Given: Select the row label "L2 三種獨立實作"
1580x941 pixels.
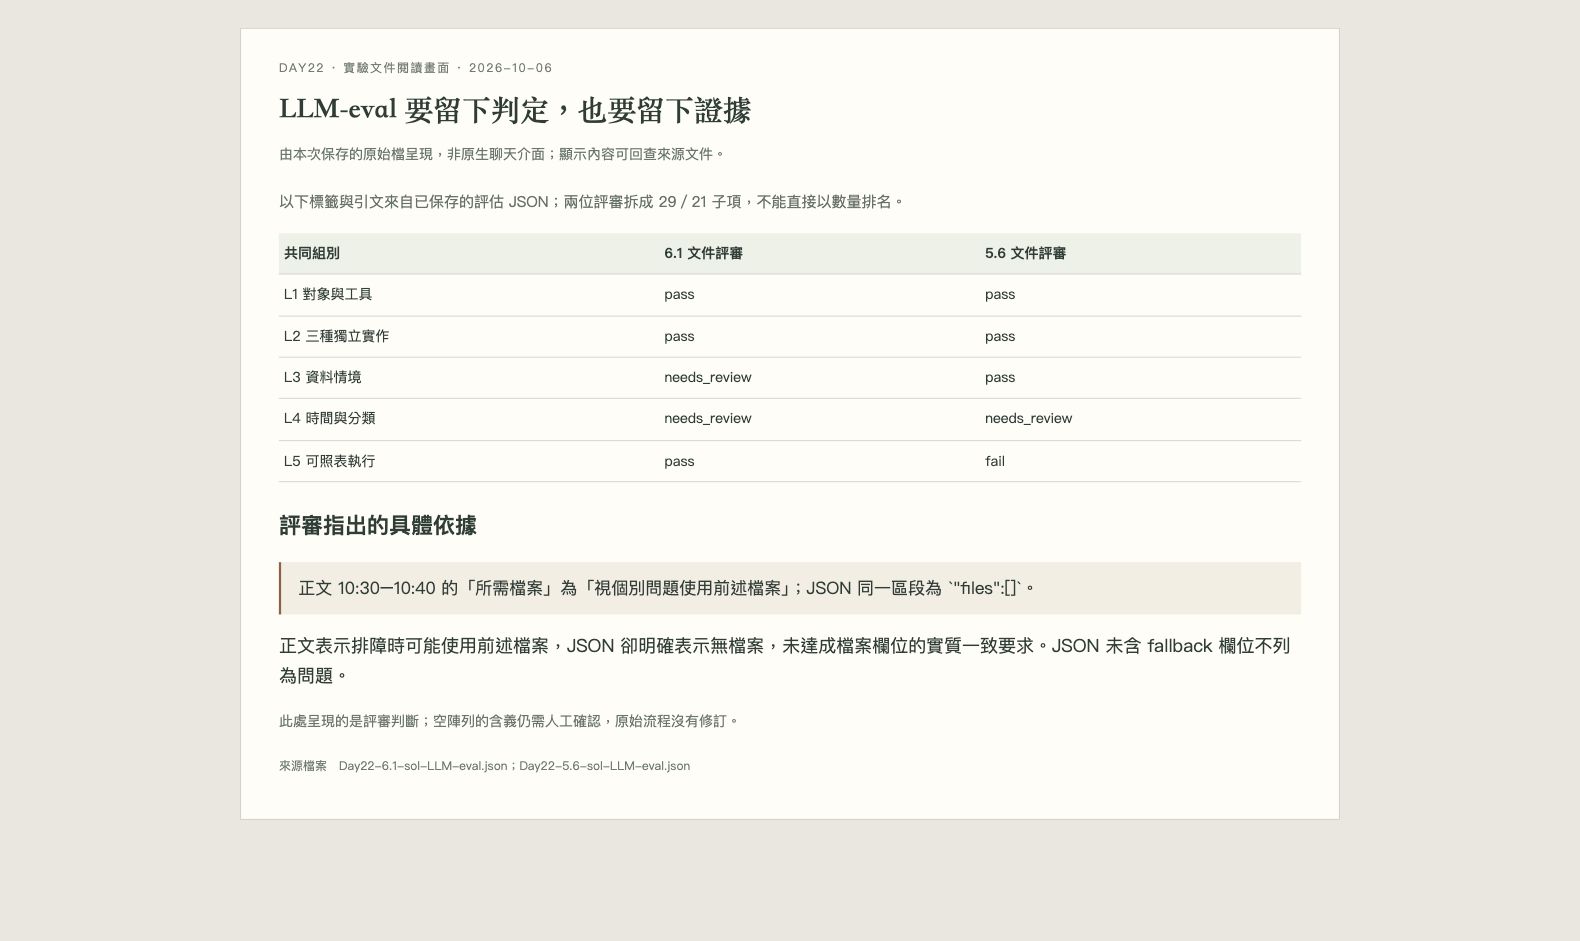Looking at the screenshot, I should [336, 336].
